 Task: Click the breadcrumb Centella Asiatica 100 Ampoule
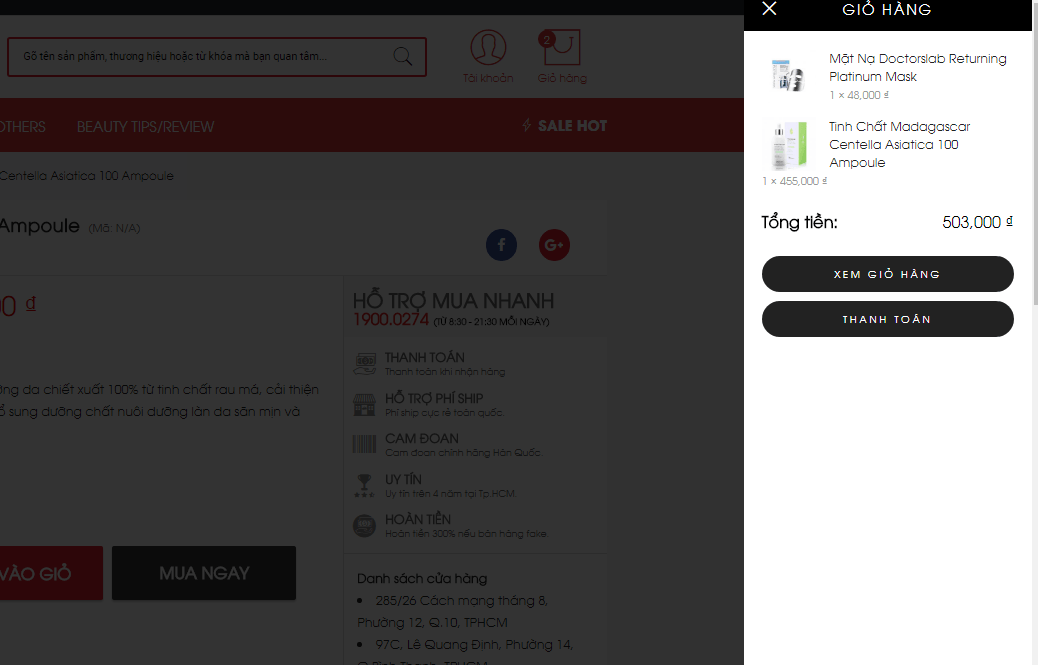click(87, 176)
